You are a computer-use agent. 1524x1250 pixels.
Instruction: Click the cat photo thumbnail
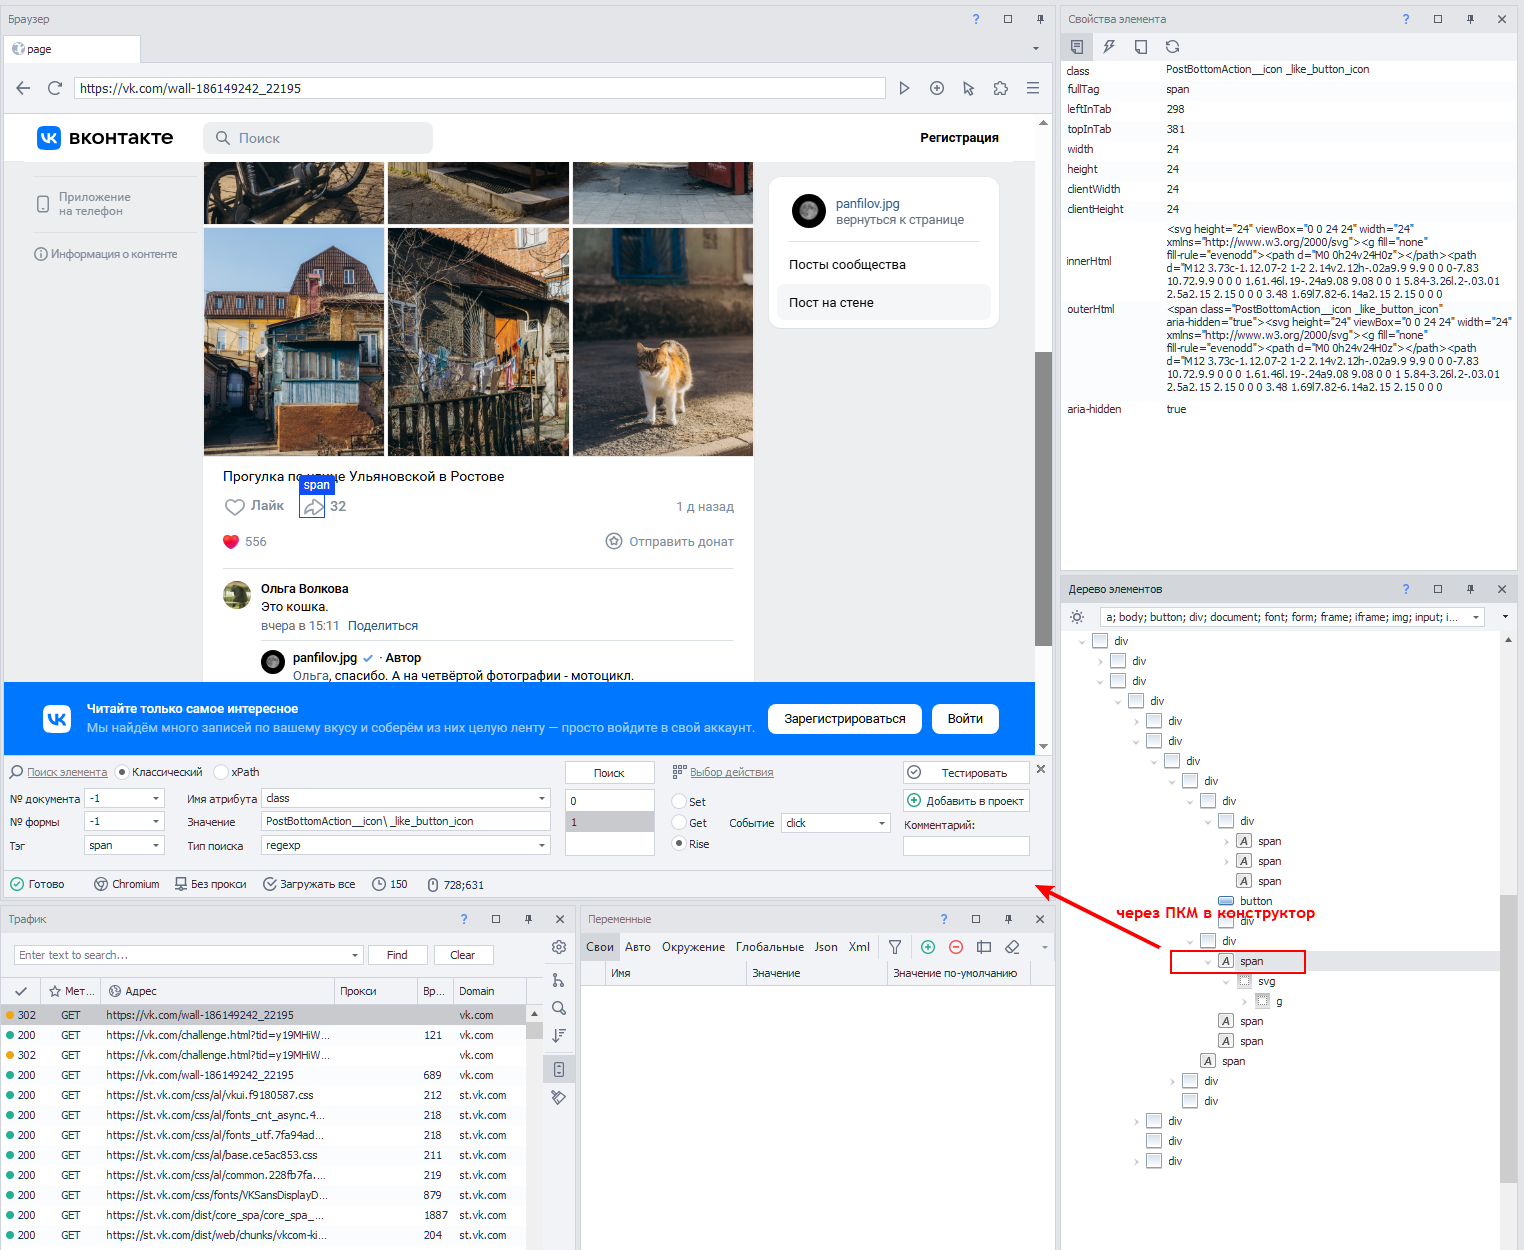point(663,342)
